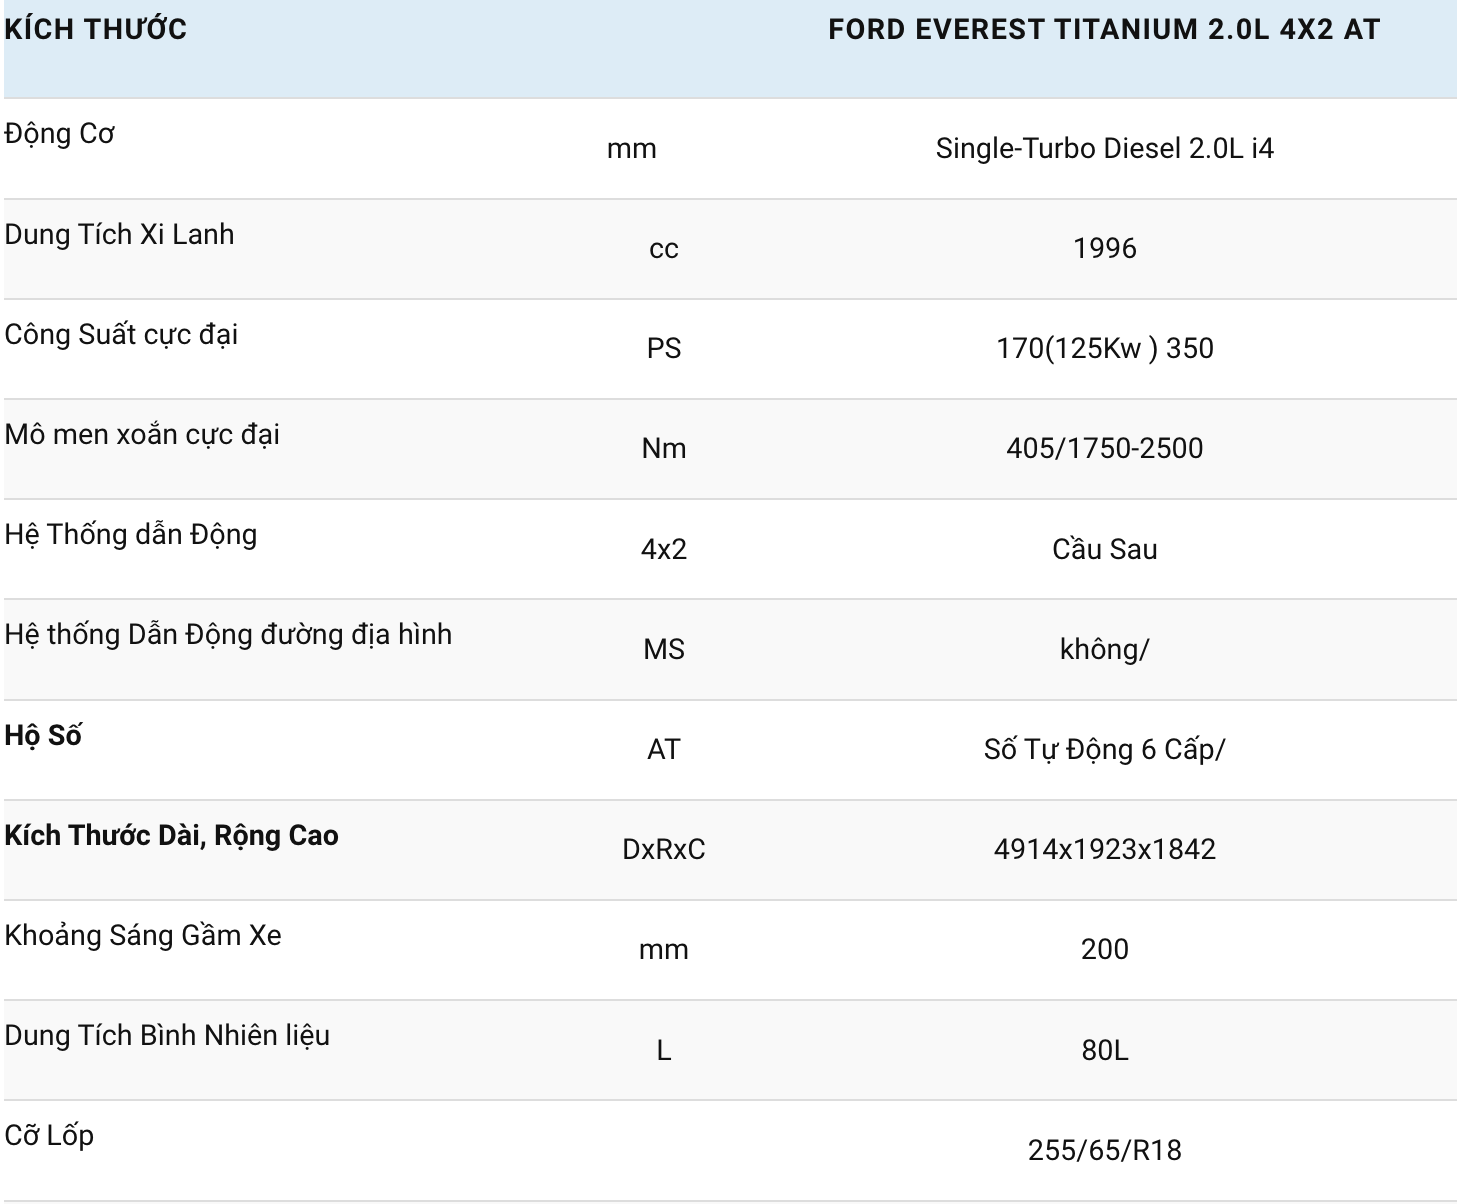Select the Động Cơ row label

[60, 134]
